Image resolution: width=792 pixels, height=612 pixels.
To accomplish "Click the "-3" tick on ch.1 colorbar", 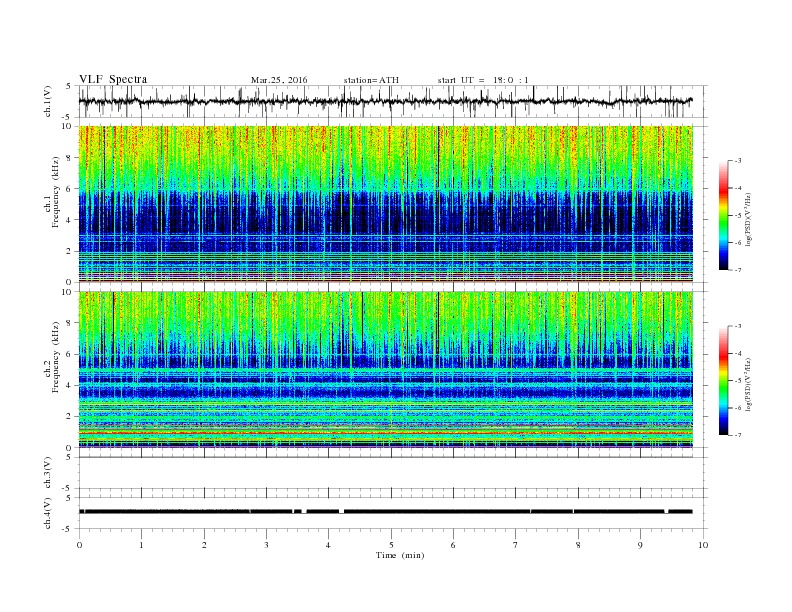I will [x=738, y=161].
